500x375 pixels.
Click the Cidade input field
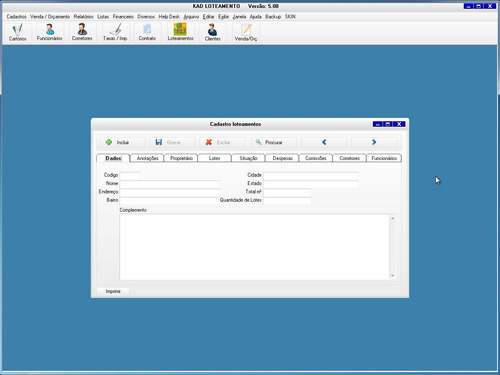[x=310, y=175]
